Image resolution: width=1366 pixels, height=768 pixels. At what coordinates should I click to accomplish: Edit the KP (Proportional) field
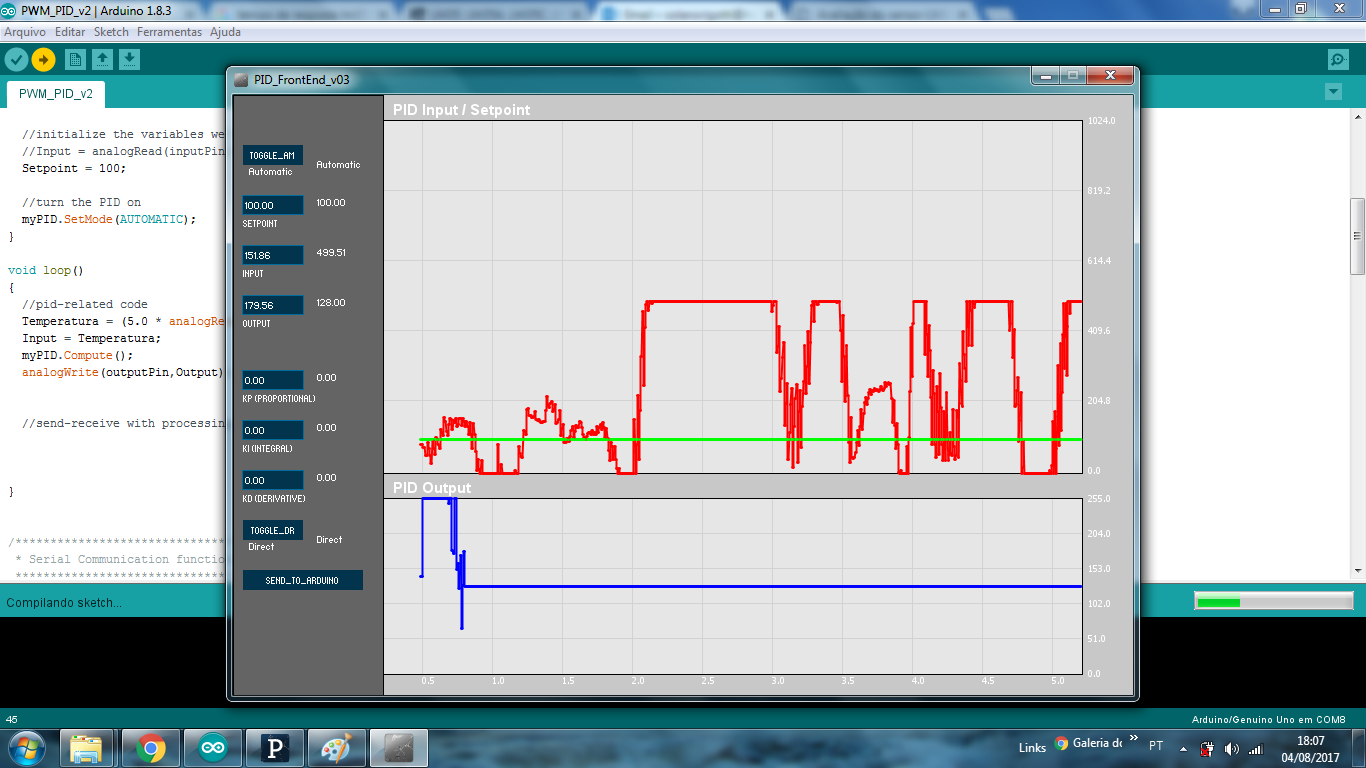click(273, 380)
